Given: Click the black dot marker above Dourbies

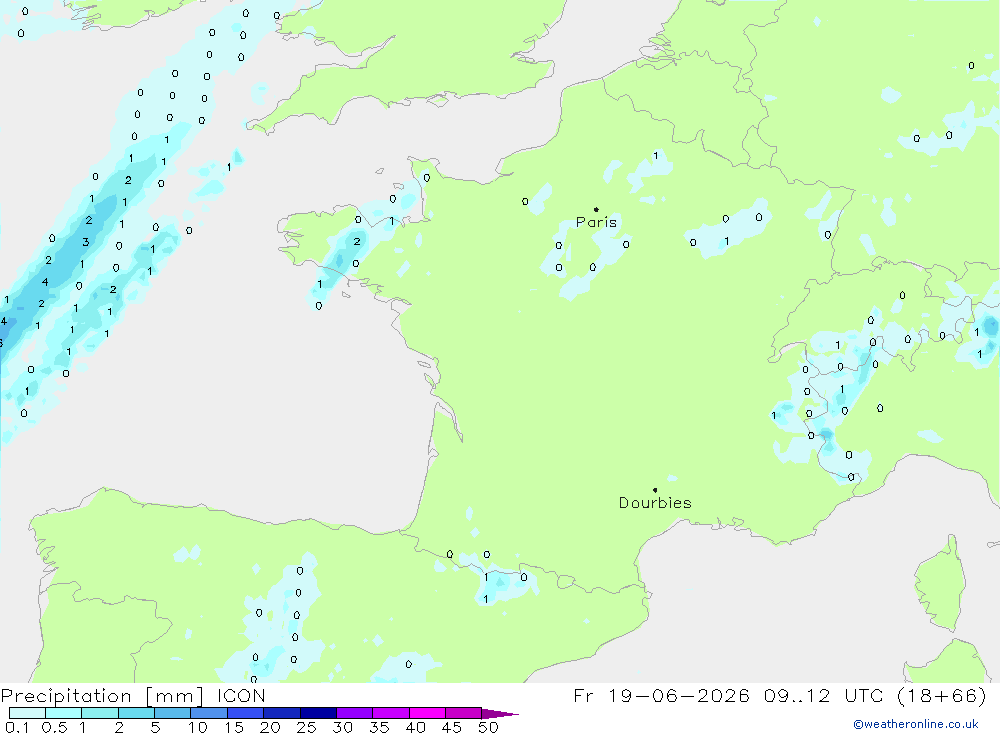Looking at the screenshot, I should click(x=655, y=490).
